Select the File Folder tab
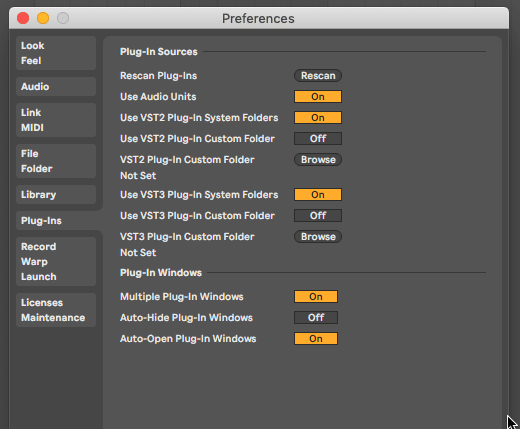Screen dimensions: 520x429 (56, 161)
